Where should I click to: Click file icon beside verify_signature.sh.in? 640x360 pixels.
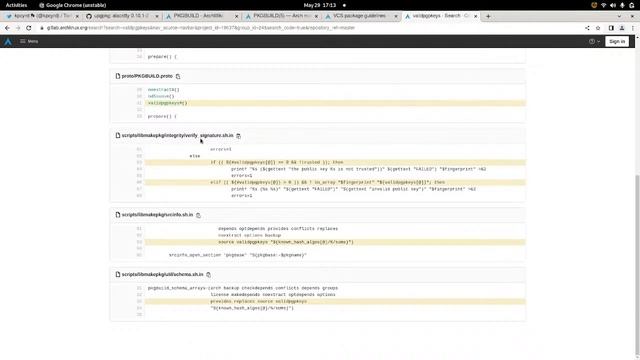coord(118,136)
